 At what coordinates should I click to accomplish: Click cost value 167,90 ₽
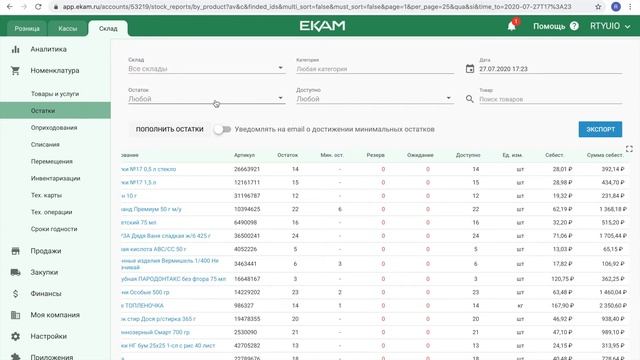(562, 306)
